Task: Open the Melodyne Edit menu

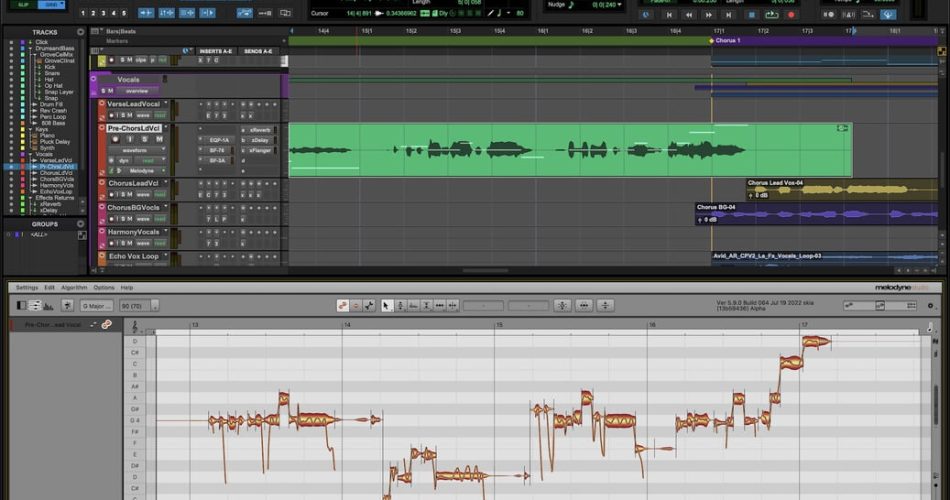Action: point(49,288)
